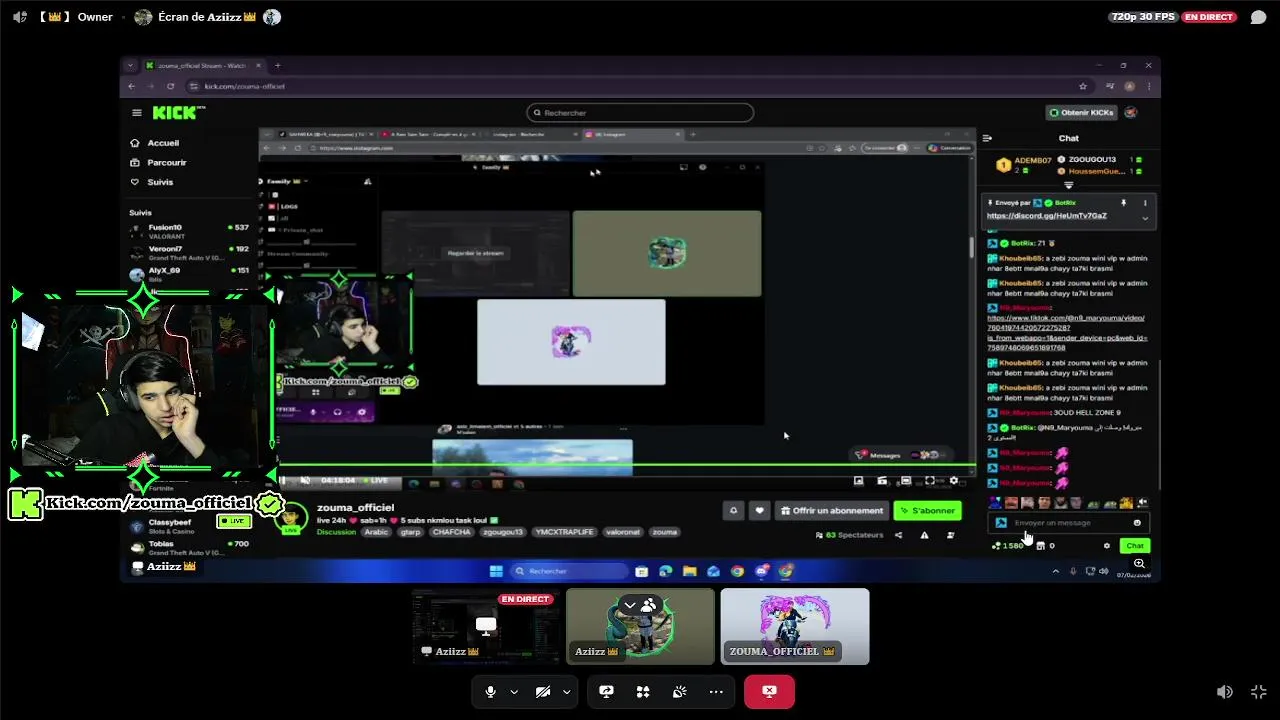This screenshot has height=720, width=1280.
Task: Open the emoji picker in chat input
Action: point(1137,523)
